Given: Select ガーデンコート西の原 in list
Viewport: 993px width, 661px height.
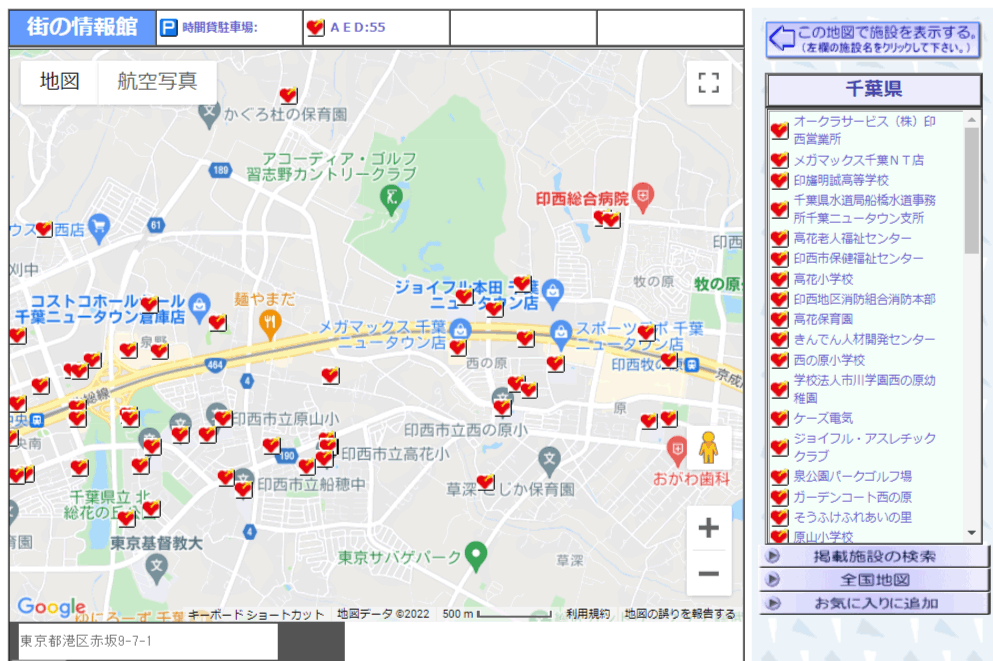Looking at the screenshot, I should (852, 497).
